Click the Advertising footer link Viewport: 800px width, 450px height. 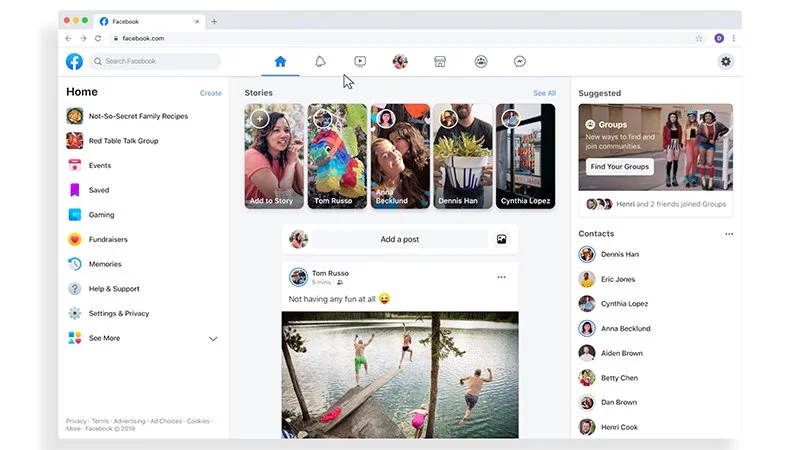[129, 421]
